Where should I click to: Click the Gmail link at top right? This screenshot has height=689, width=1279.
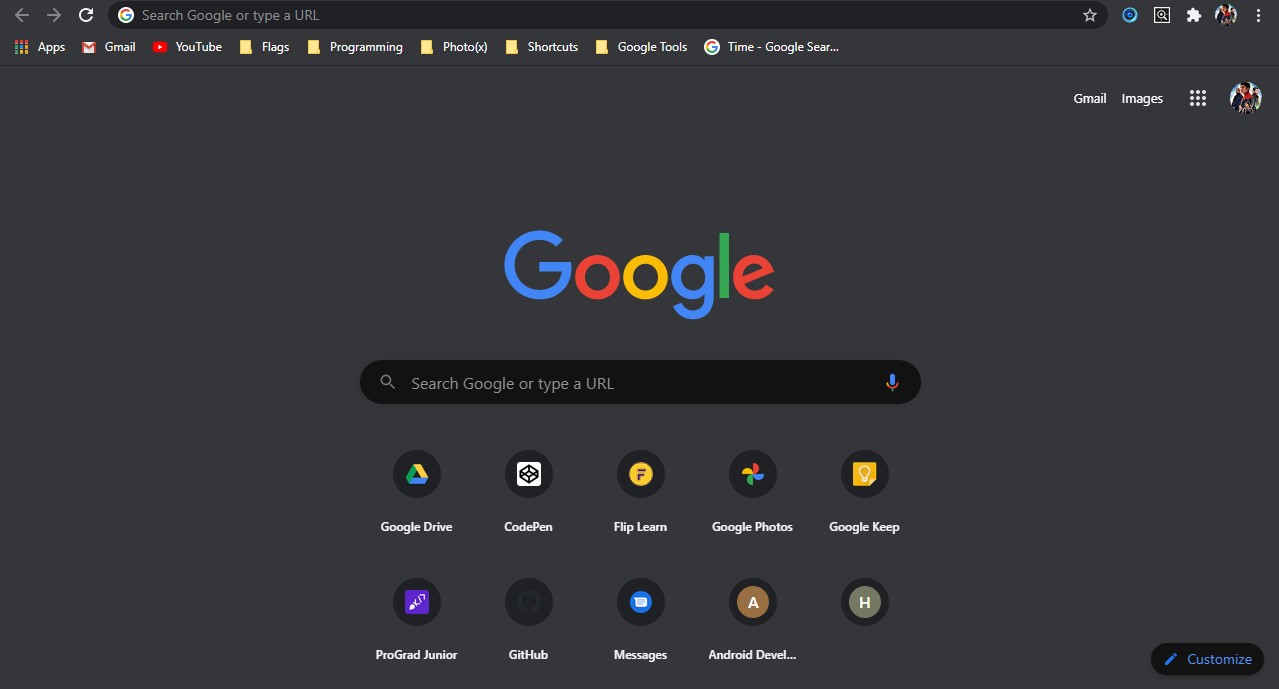click(x=1089, y=98)
